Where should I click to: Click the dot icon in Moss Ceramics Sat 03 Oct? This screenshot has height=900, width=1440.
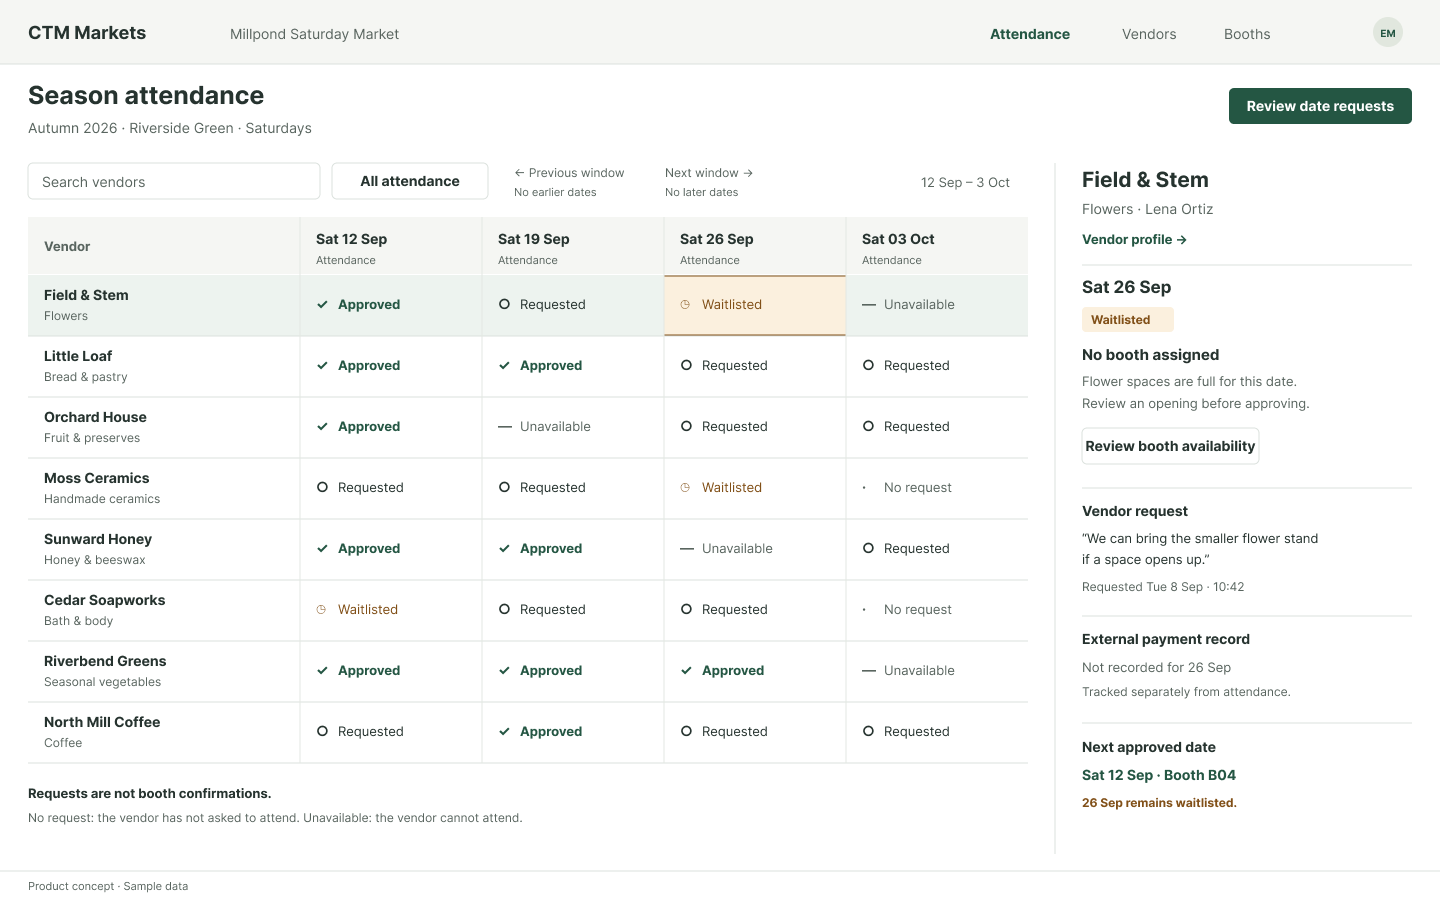(x=864, y=488)
